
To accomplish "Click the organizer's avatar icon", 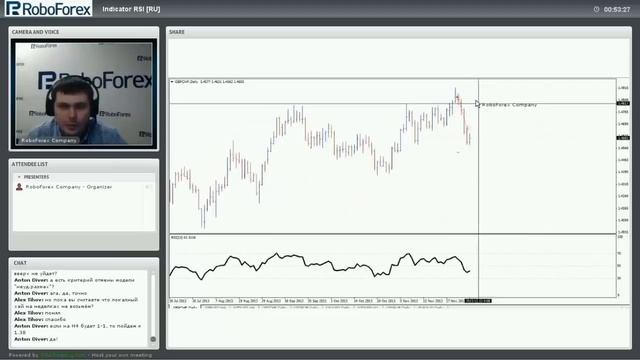I will 19,187.
